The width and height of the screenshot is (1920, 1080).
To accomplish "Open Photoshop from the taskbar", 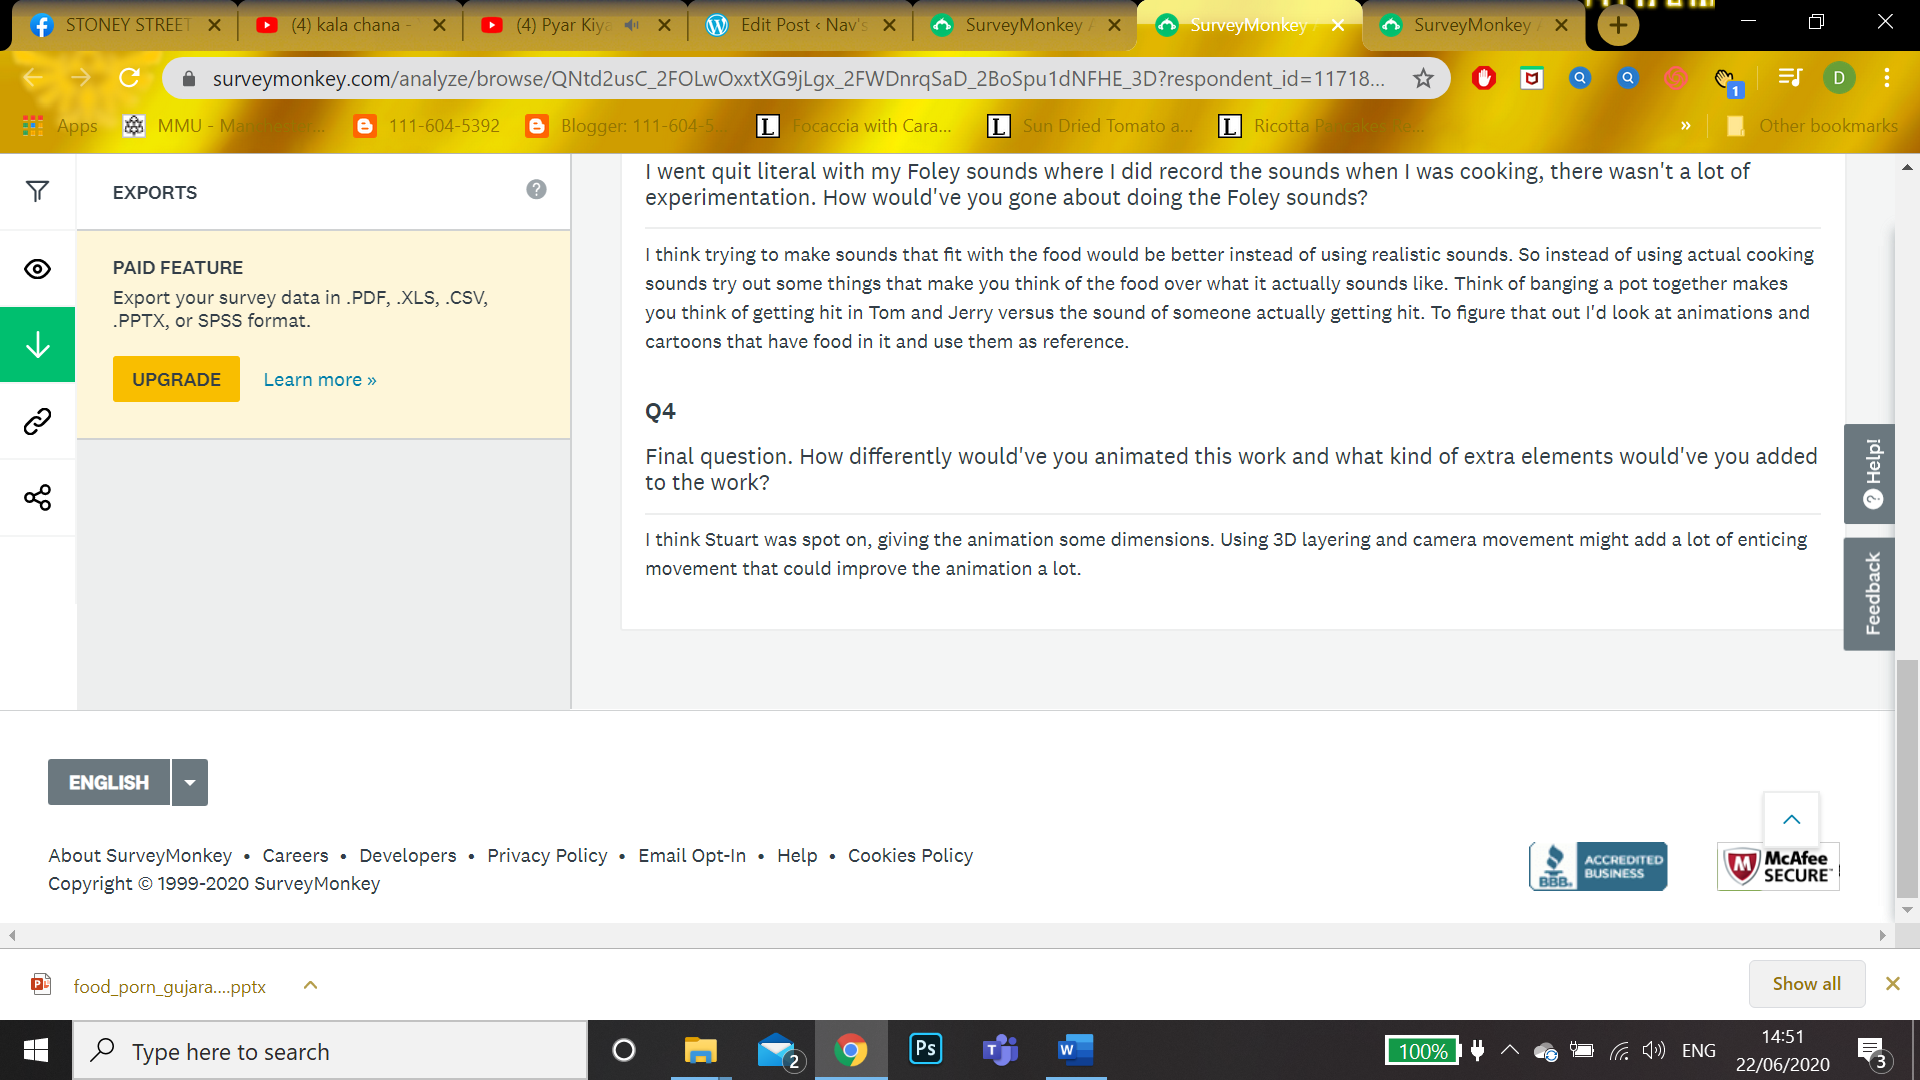I will 925,1049.
